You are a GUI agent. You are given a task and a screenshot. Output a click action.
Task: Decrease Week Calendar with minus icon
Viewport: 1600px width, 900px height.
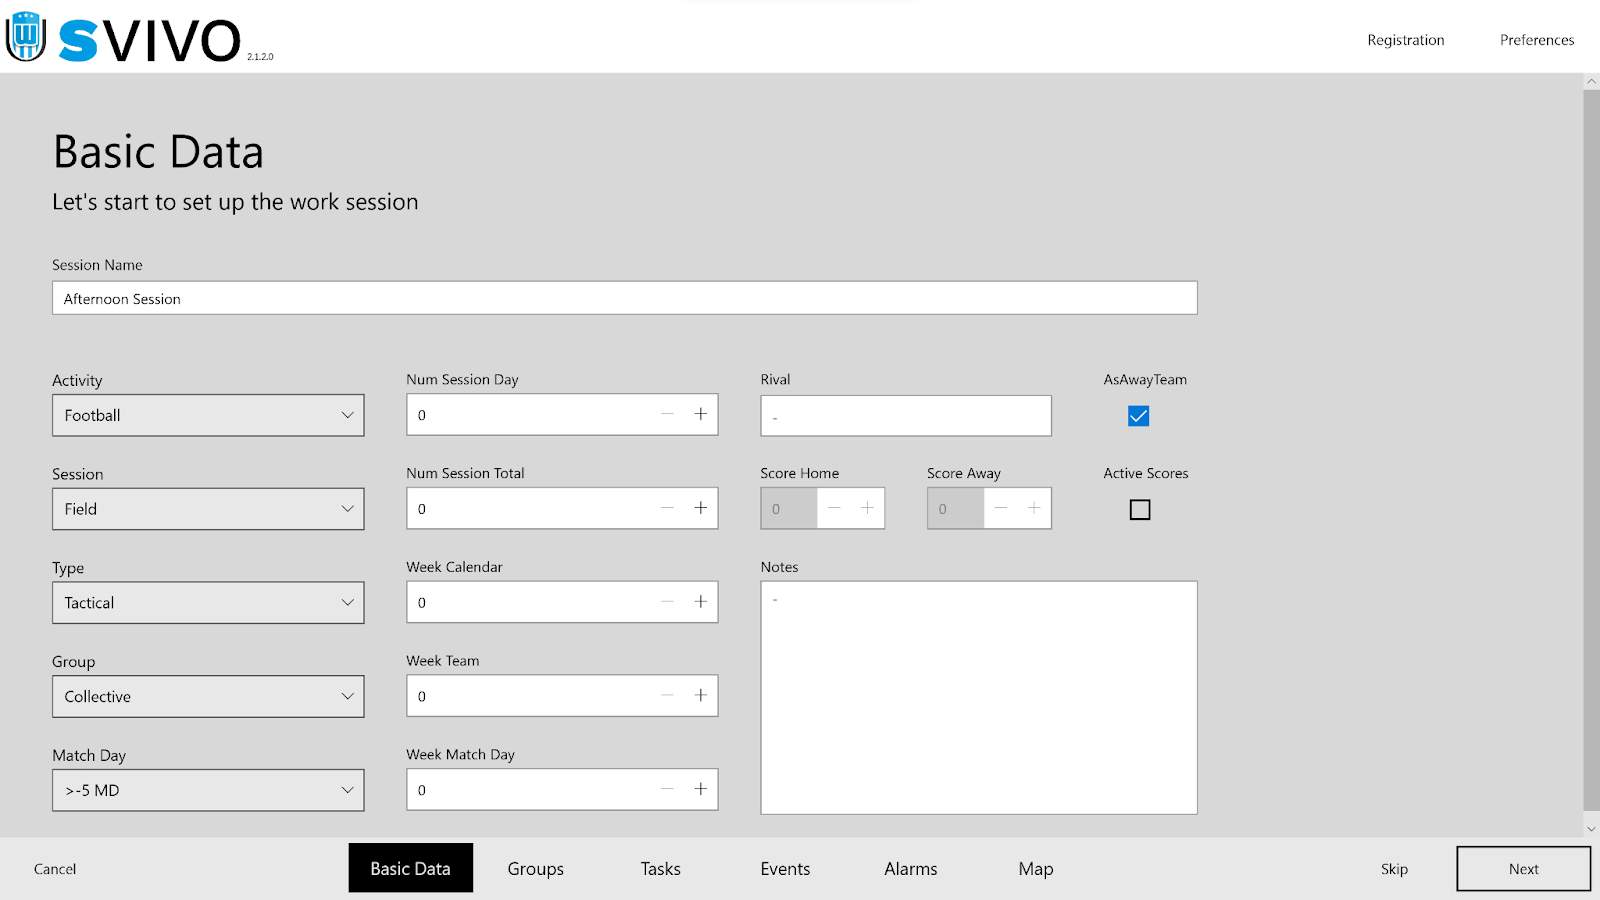[x=667, y=602]
